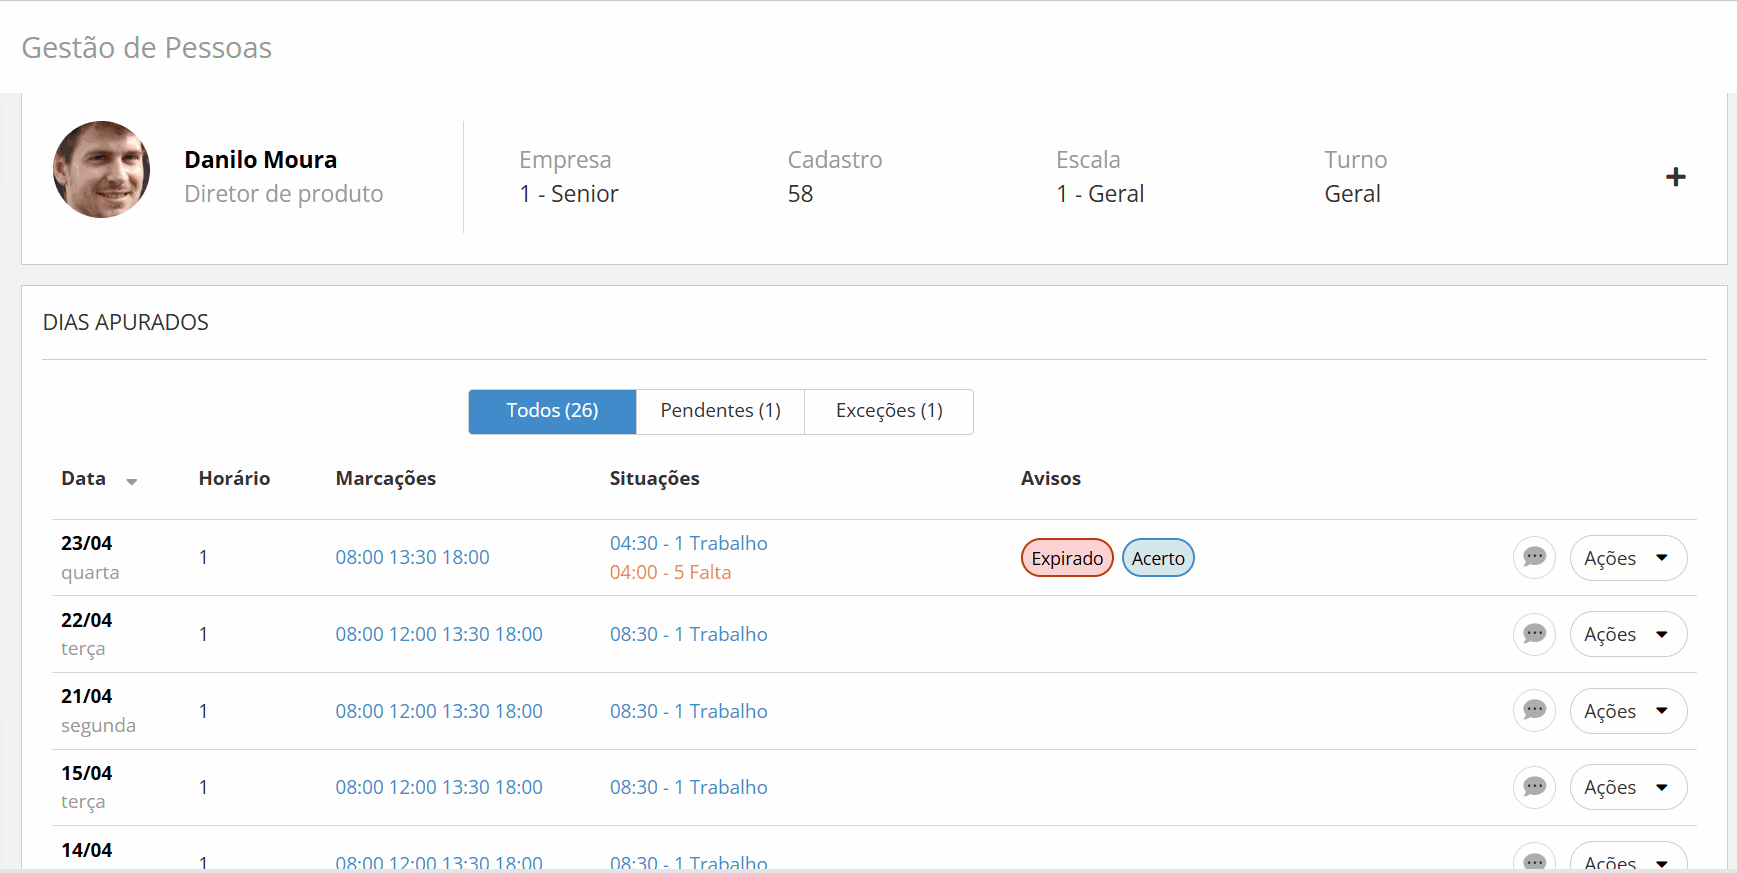1737x873 pixels.
Task: Click 08:30 - 1 Trabalho on the 22/04 row
Action: pos(689,634)
